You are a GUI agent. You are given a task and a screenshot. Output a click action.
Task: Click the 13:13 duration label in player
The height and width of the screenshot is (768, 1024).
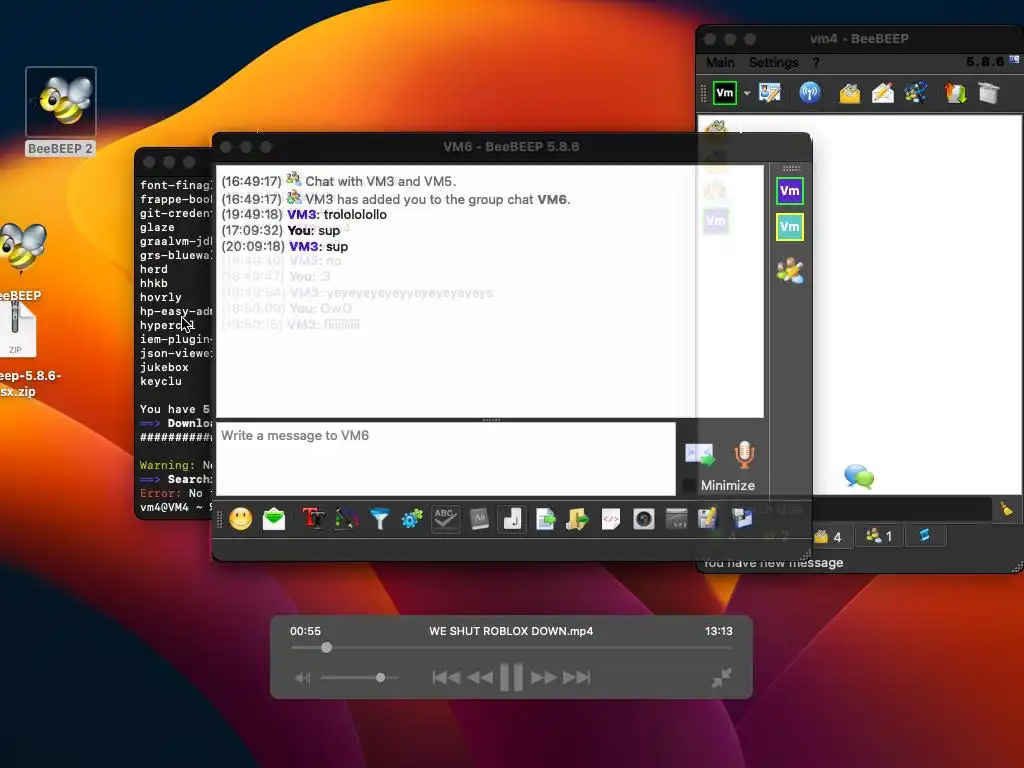pos(718,632)
